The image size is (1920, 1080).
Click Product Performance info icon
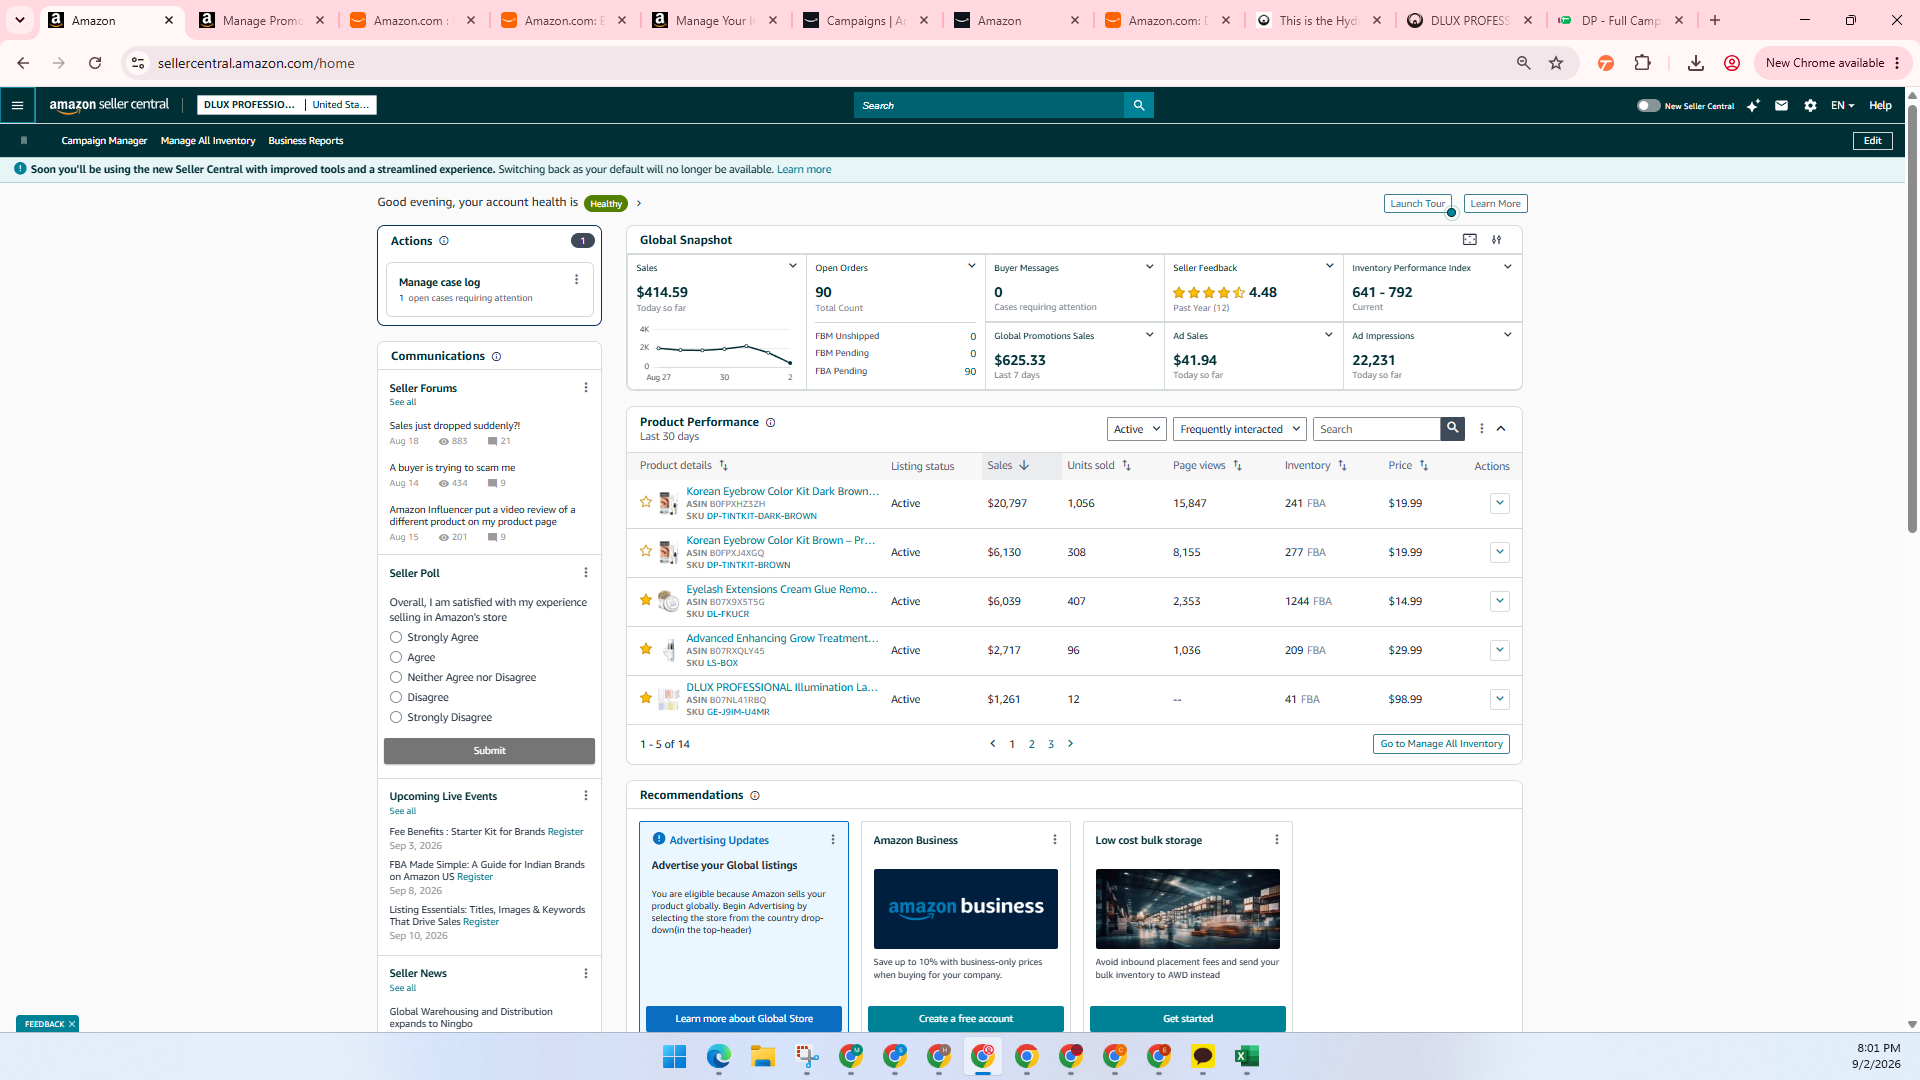tap(770, 423)
